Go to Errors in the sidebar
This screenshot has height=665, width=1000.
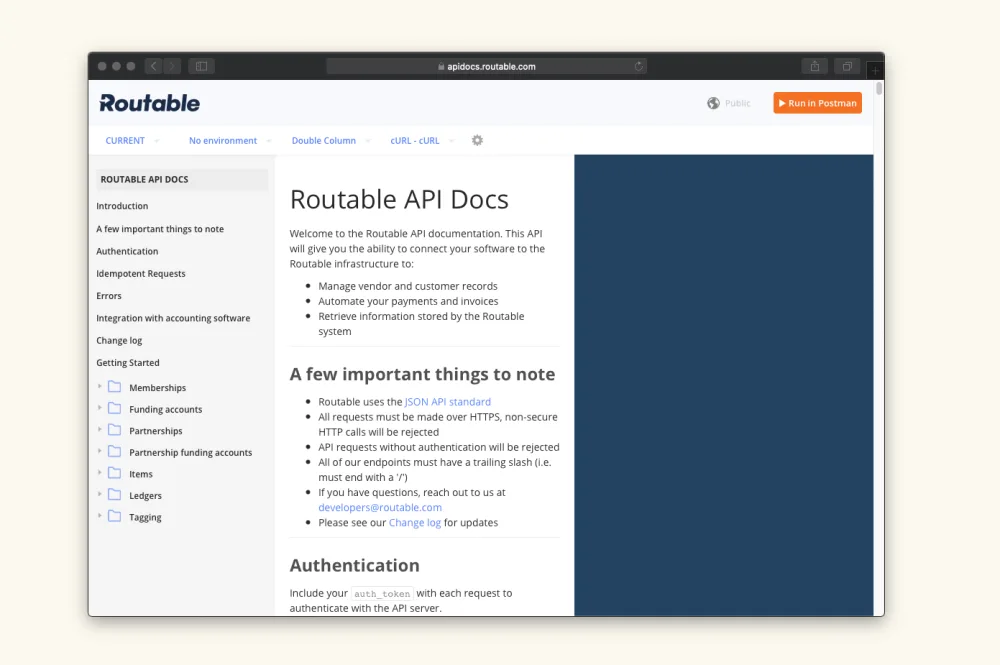[109, 296]
